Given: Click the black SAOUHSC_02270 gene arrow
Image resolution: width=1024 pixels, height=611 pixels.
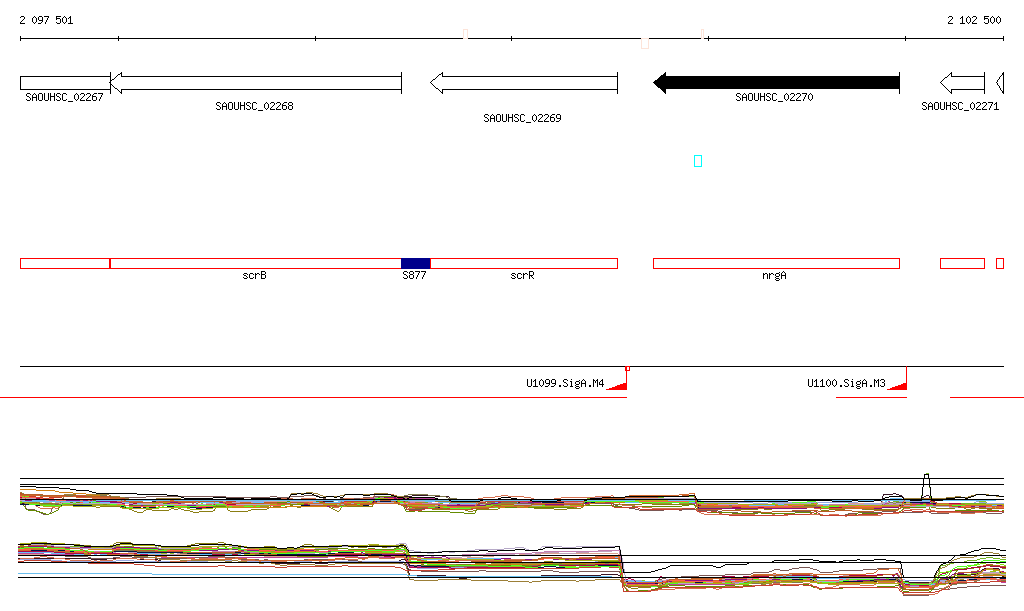Looking at the screenshot, I should pyautogui.click(x=776, y=83).
